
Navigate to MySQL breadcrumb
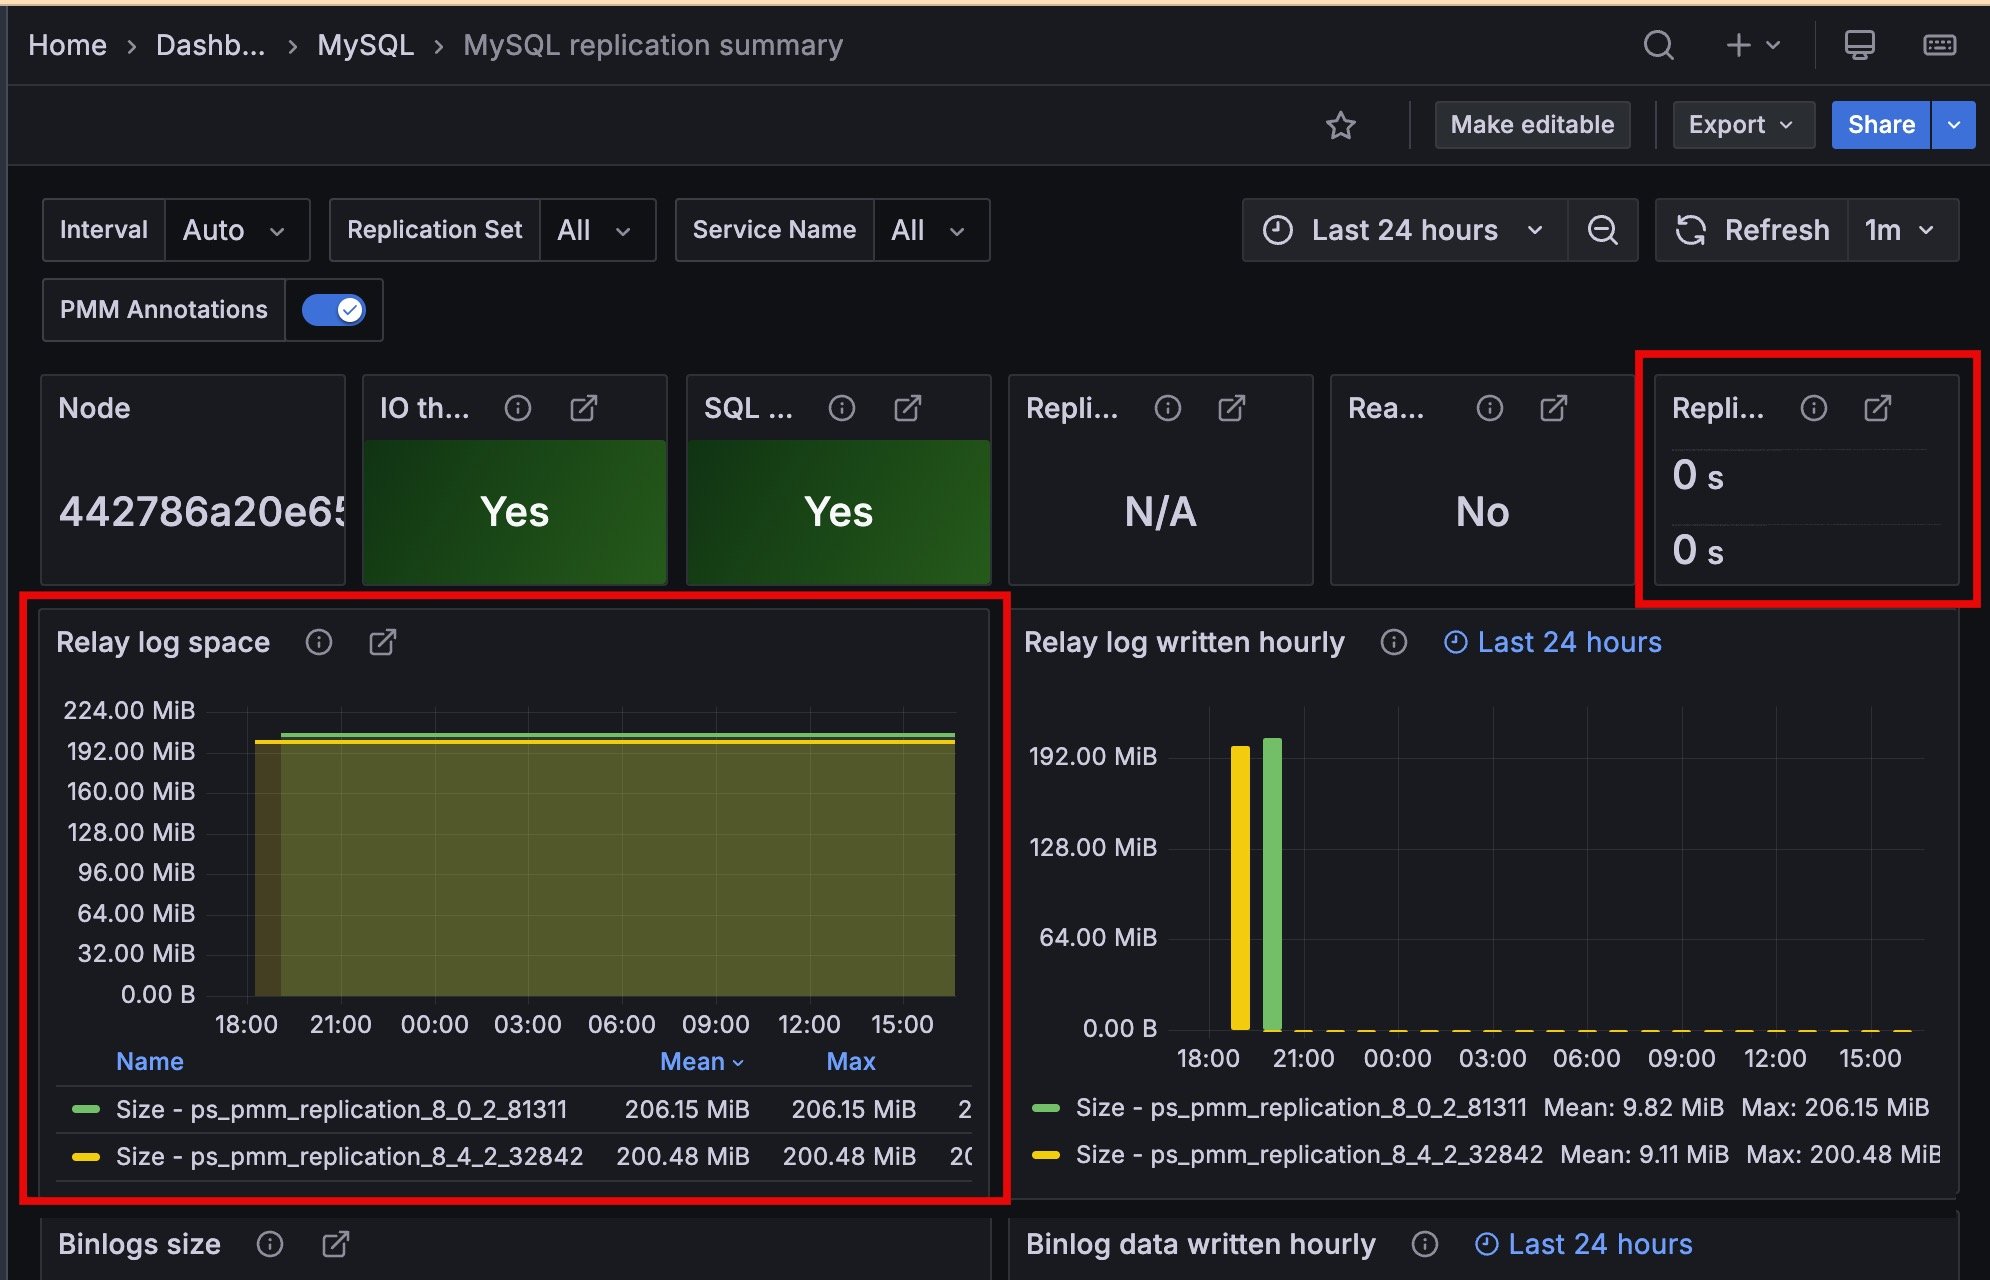pos(365,45)
